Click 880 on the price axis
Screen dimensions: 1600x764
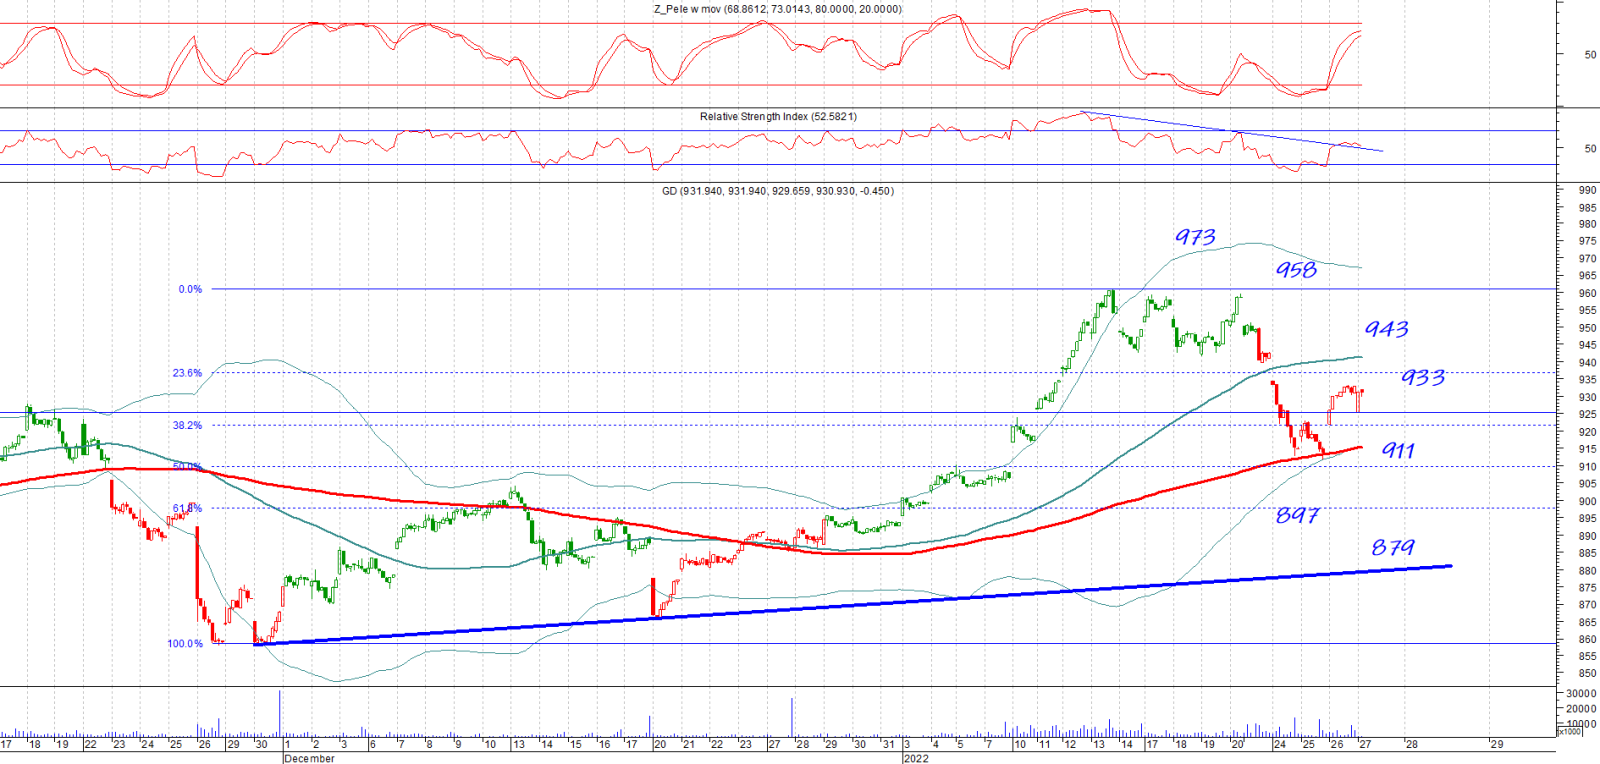[x=1587, y=571]
